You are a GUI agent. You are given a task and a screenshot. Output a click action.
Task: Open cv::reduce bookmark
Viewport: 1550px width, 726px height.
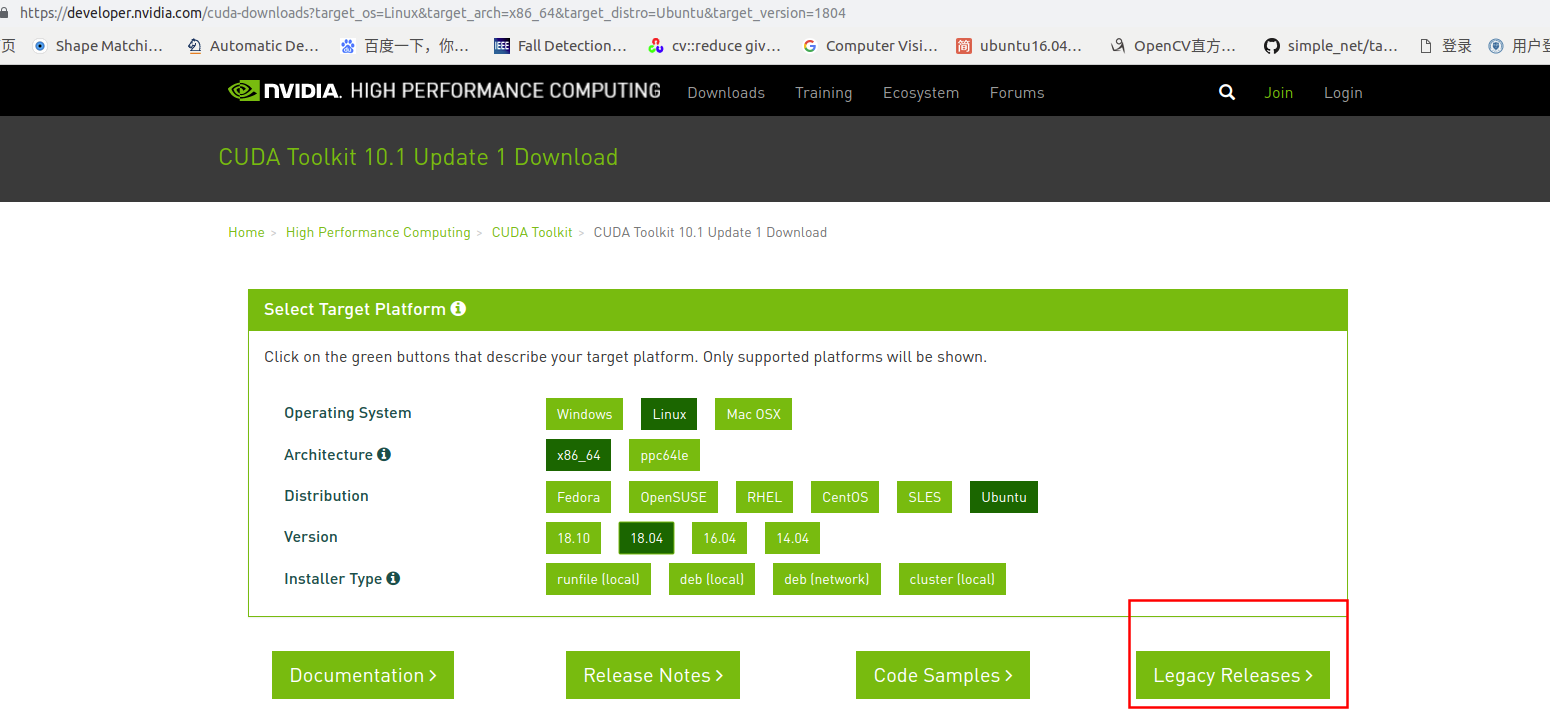[x=714, y=46]
